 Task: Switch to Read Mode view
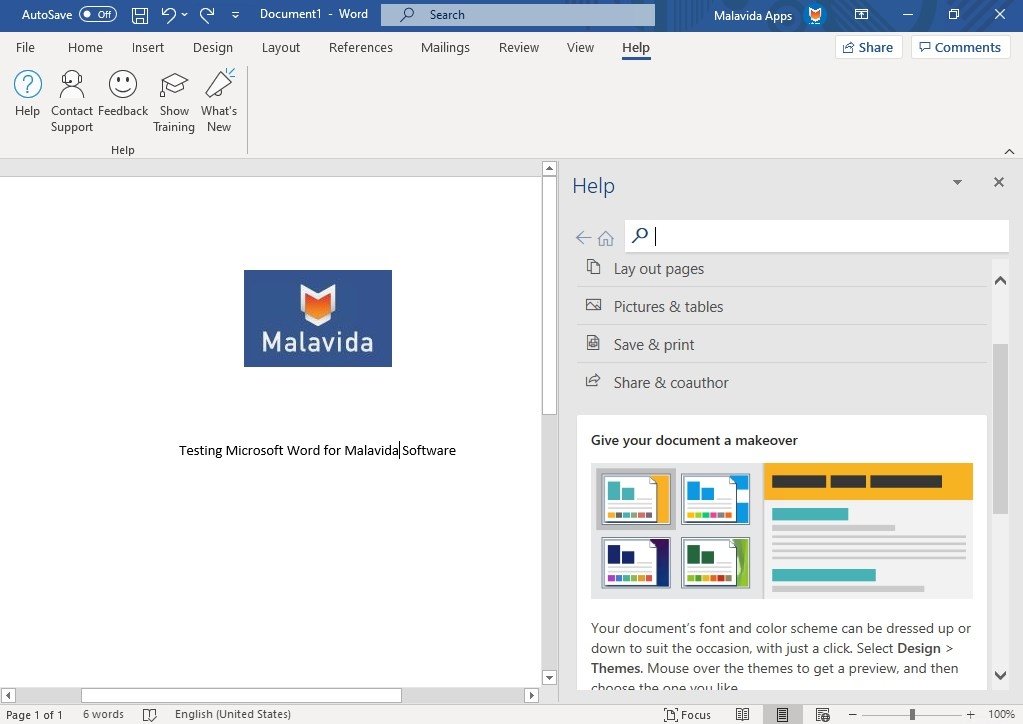[742, 715]
